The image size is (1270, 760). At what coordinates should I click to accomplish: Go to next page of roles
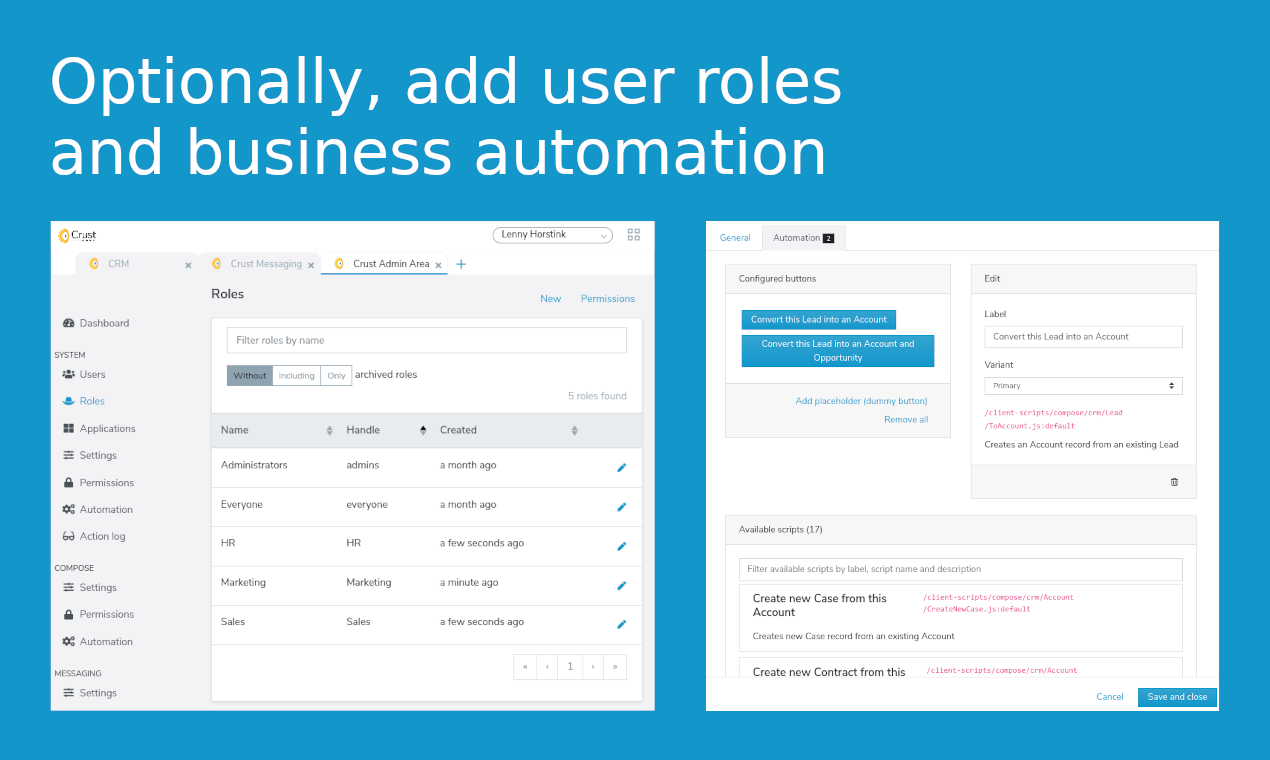(x=593, y=667)
